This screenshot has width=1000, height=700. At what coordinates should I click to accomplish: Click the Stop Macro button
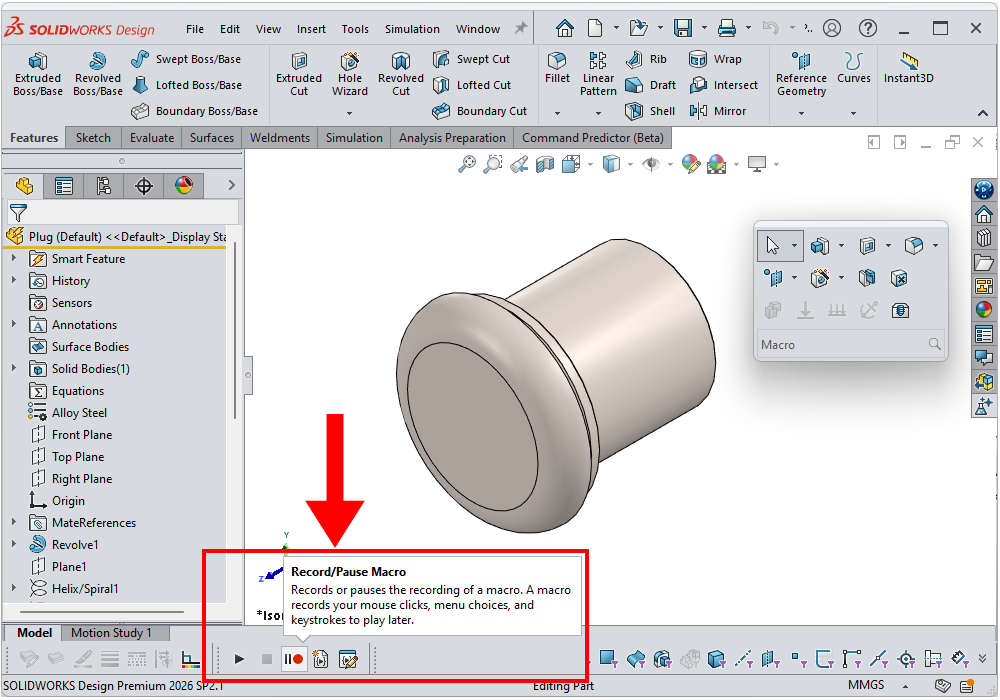(267, 659)
